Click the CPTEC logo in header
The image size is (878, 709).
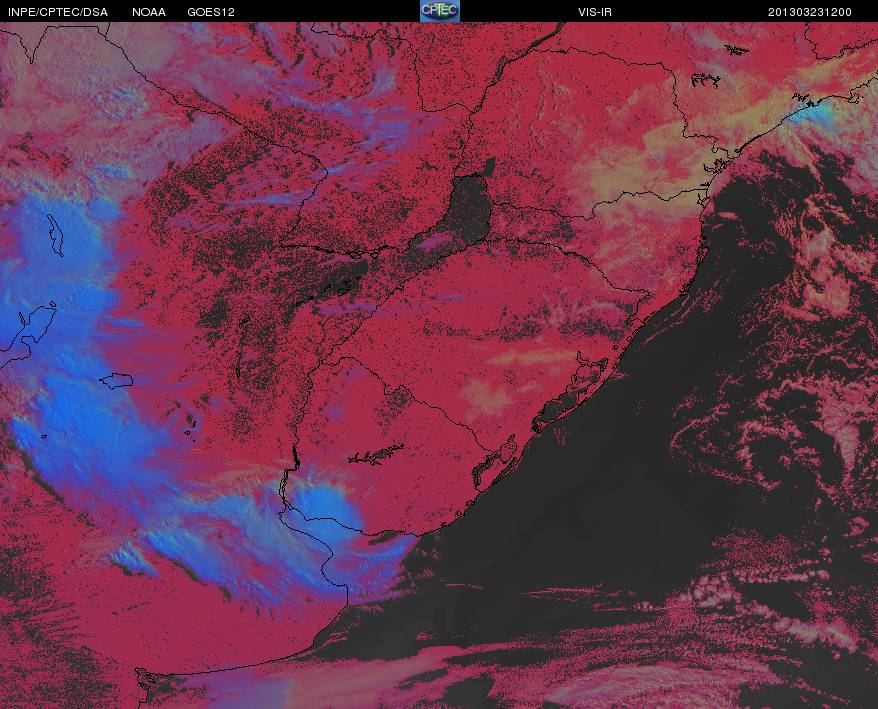coord(440,11)
